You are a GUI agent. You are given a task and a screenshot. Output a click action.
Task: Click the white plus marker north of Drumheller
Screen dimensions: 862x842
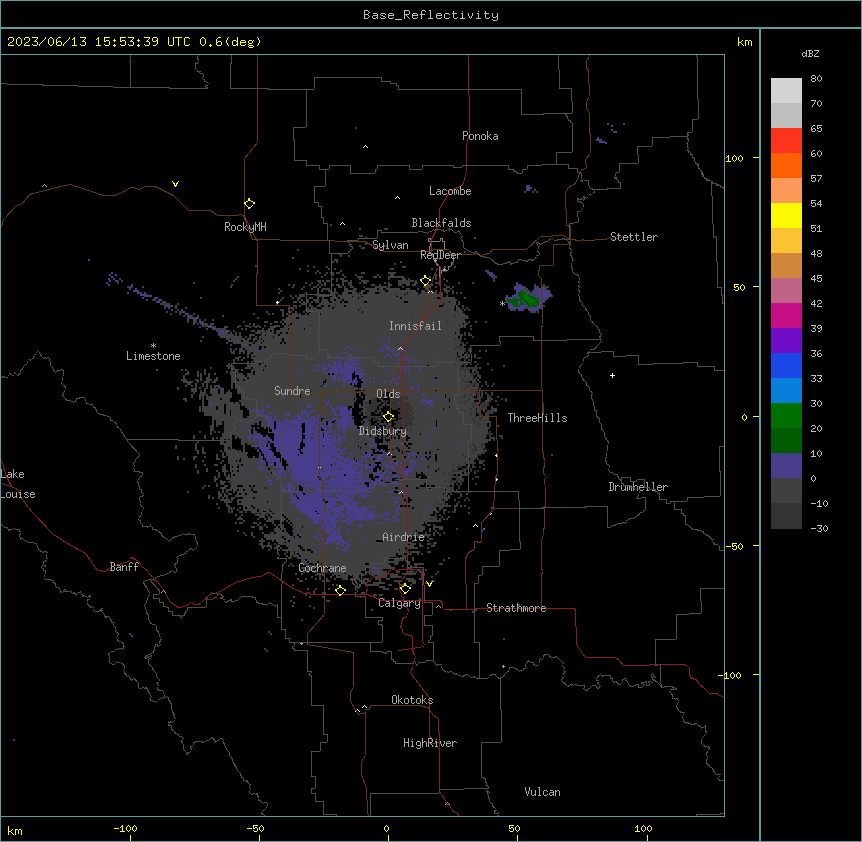coord(612,375)
